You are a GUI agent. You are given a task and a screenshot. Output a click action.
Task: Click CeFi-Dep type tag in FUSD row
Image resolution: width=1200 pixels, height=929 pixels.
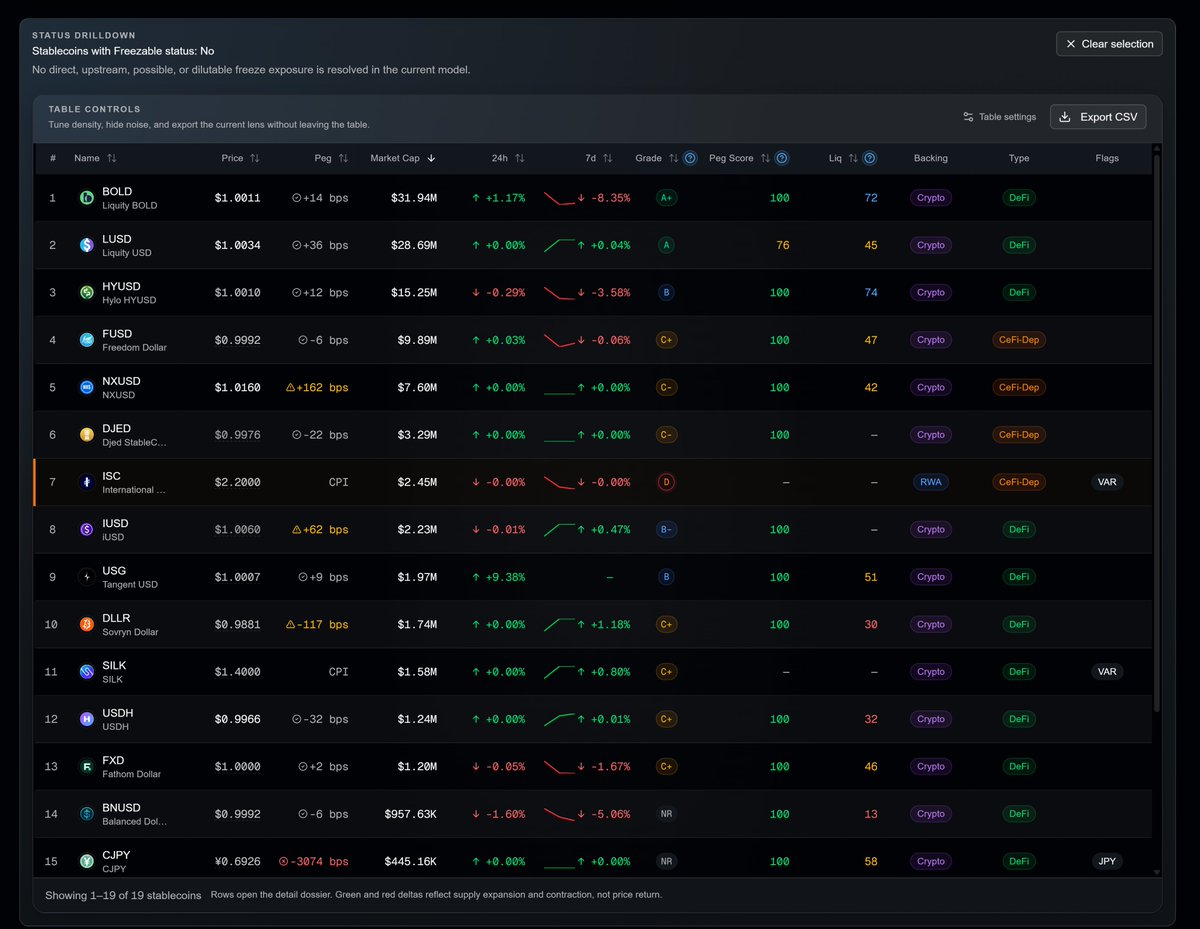coord(1019,340)
